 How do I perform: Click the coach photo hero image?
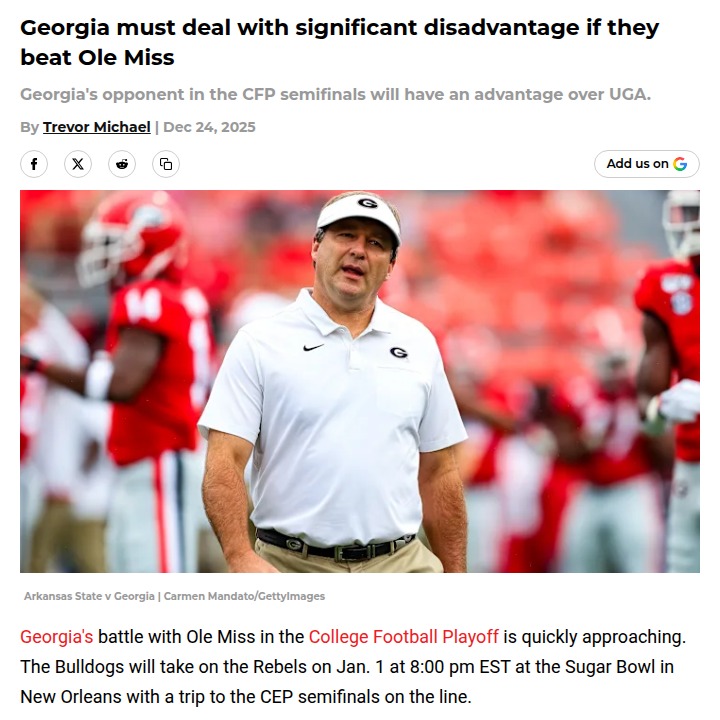coord(360,381)
